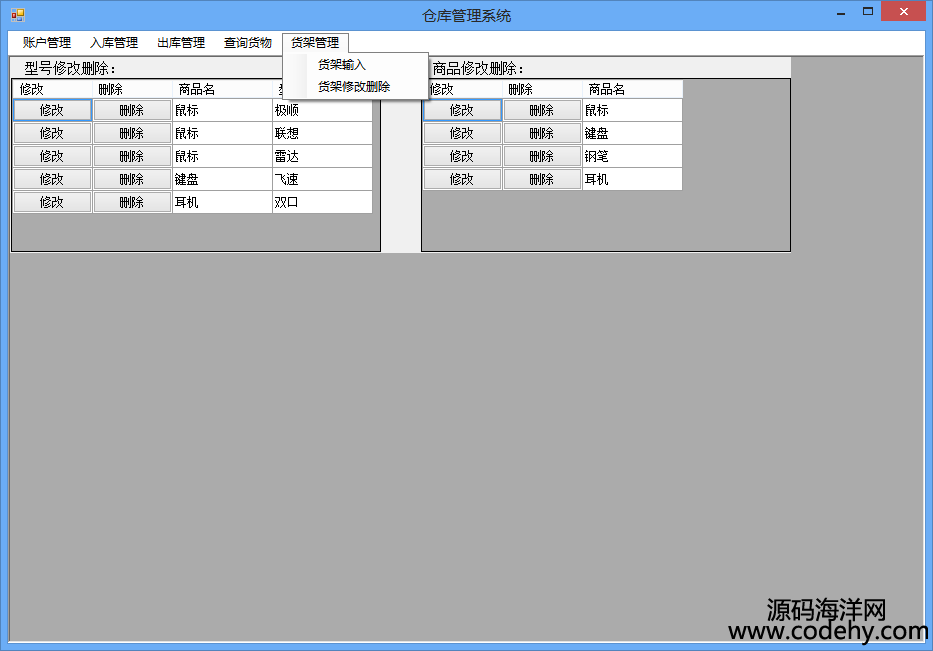Maximize the 仓库管理系统 window

click(x=868, y=12)
